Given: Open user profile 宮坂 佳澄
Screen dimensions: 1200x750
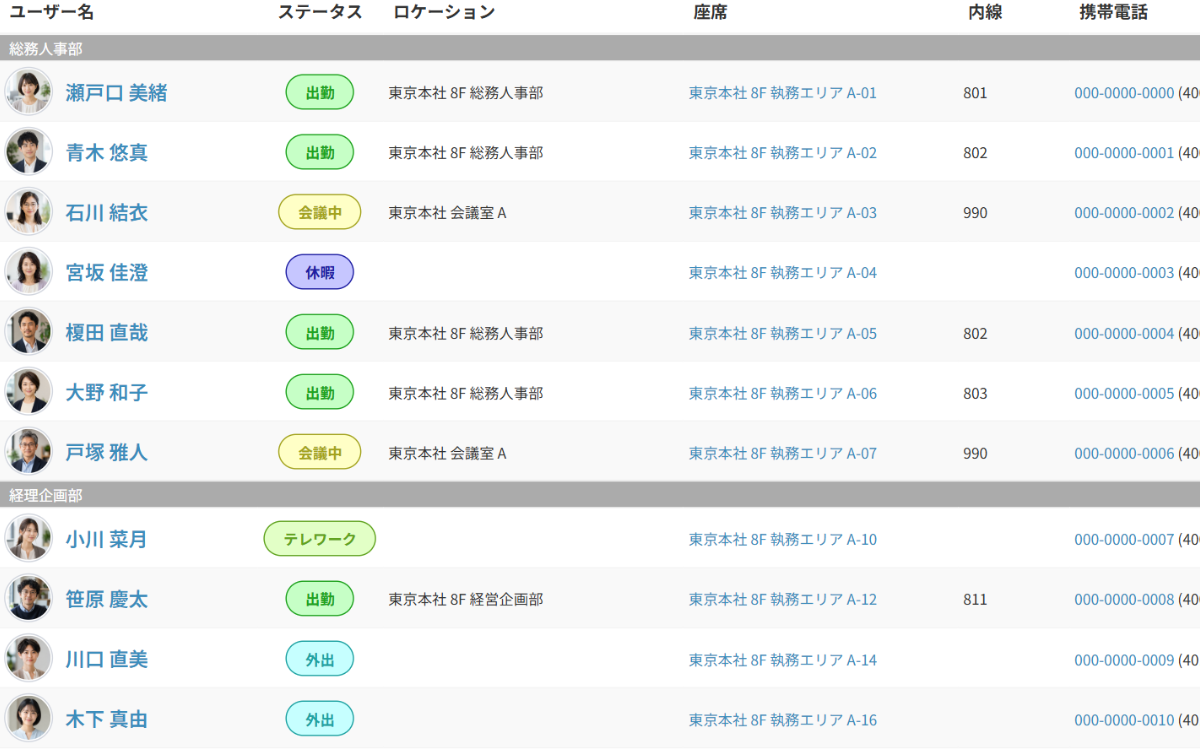Looking at the screenshot, I should (107, 273).
